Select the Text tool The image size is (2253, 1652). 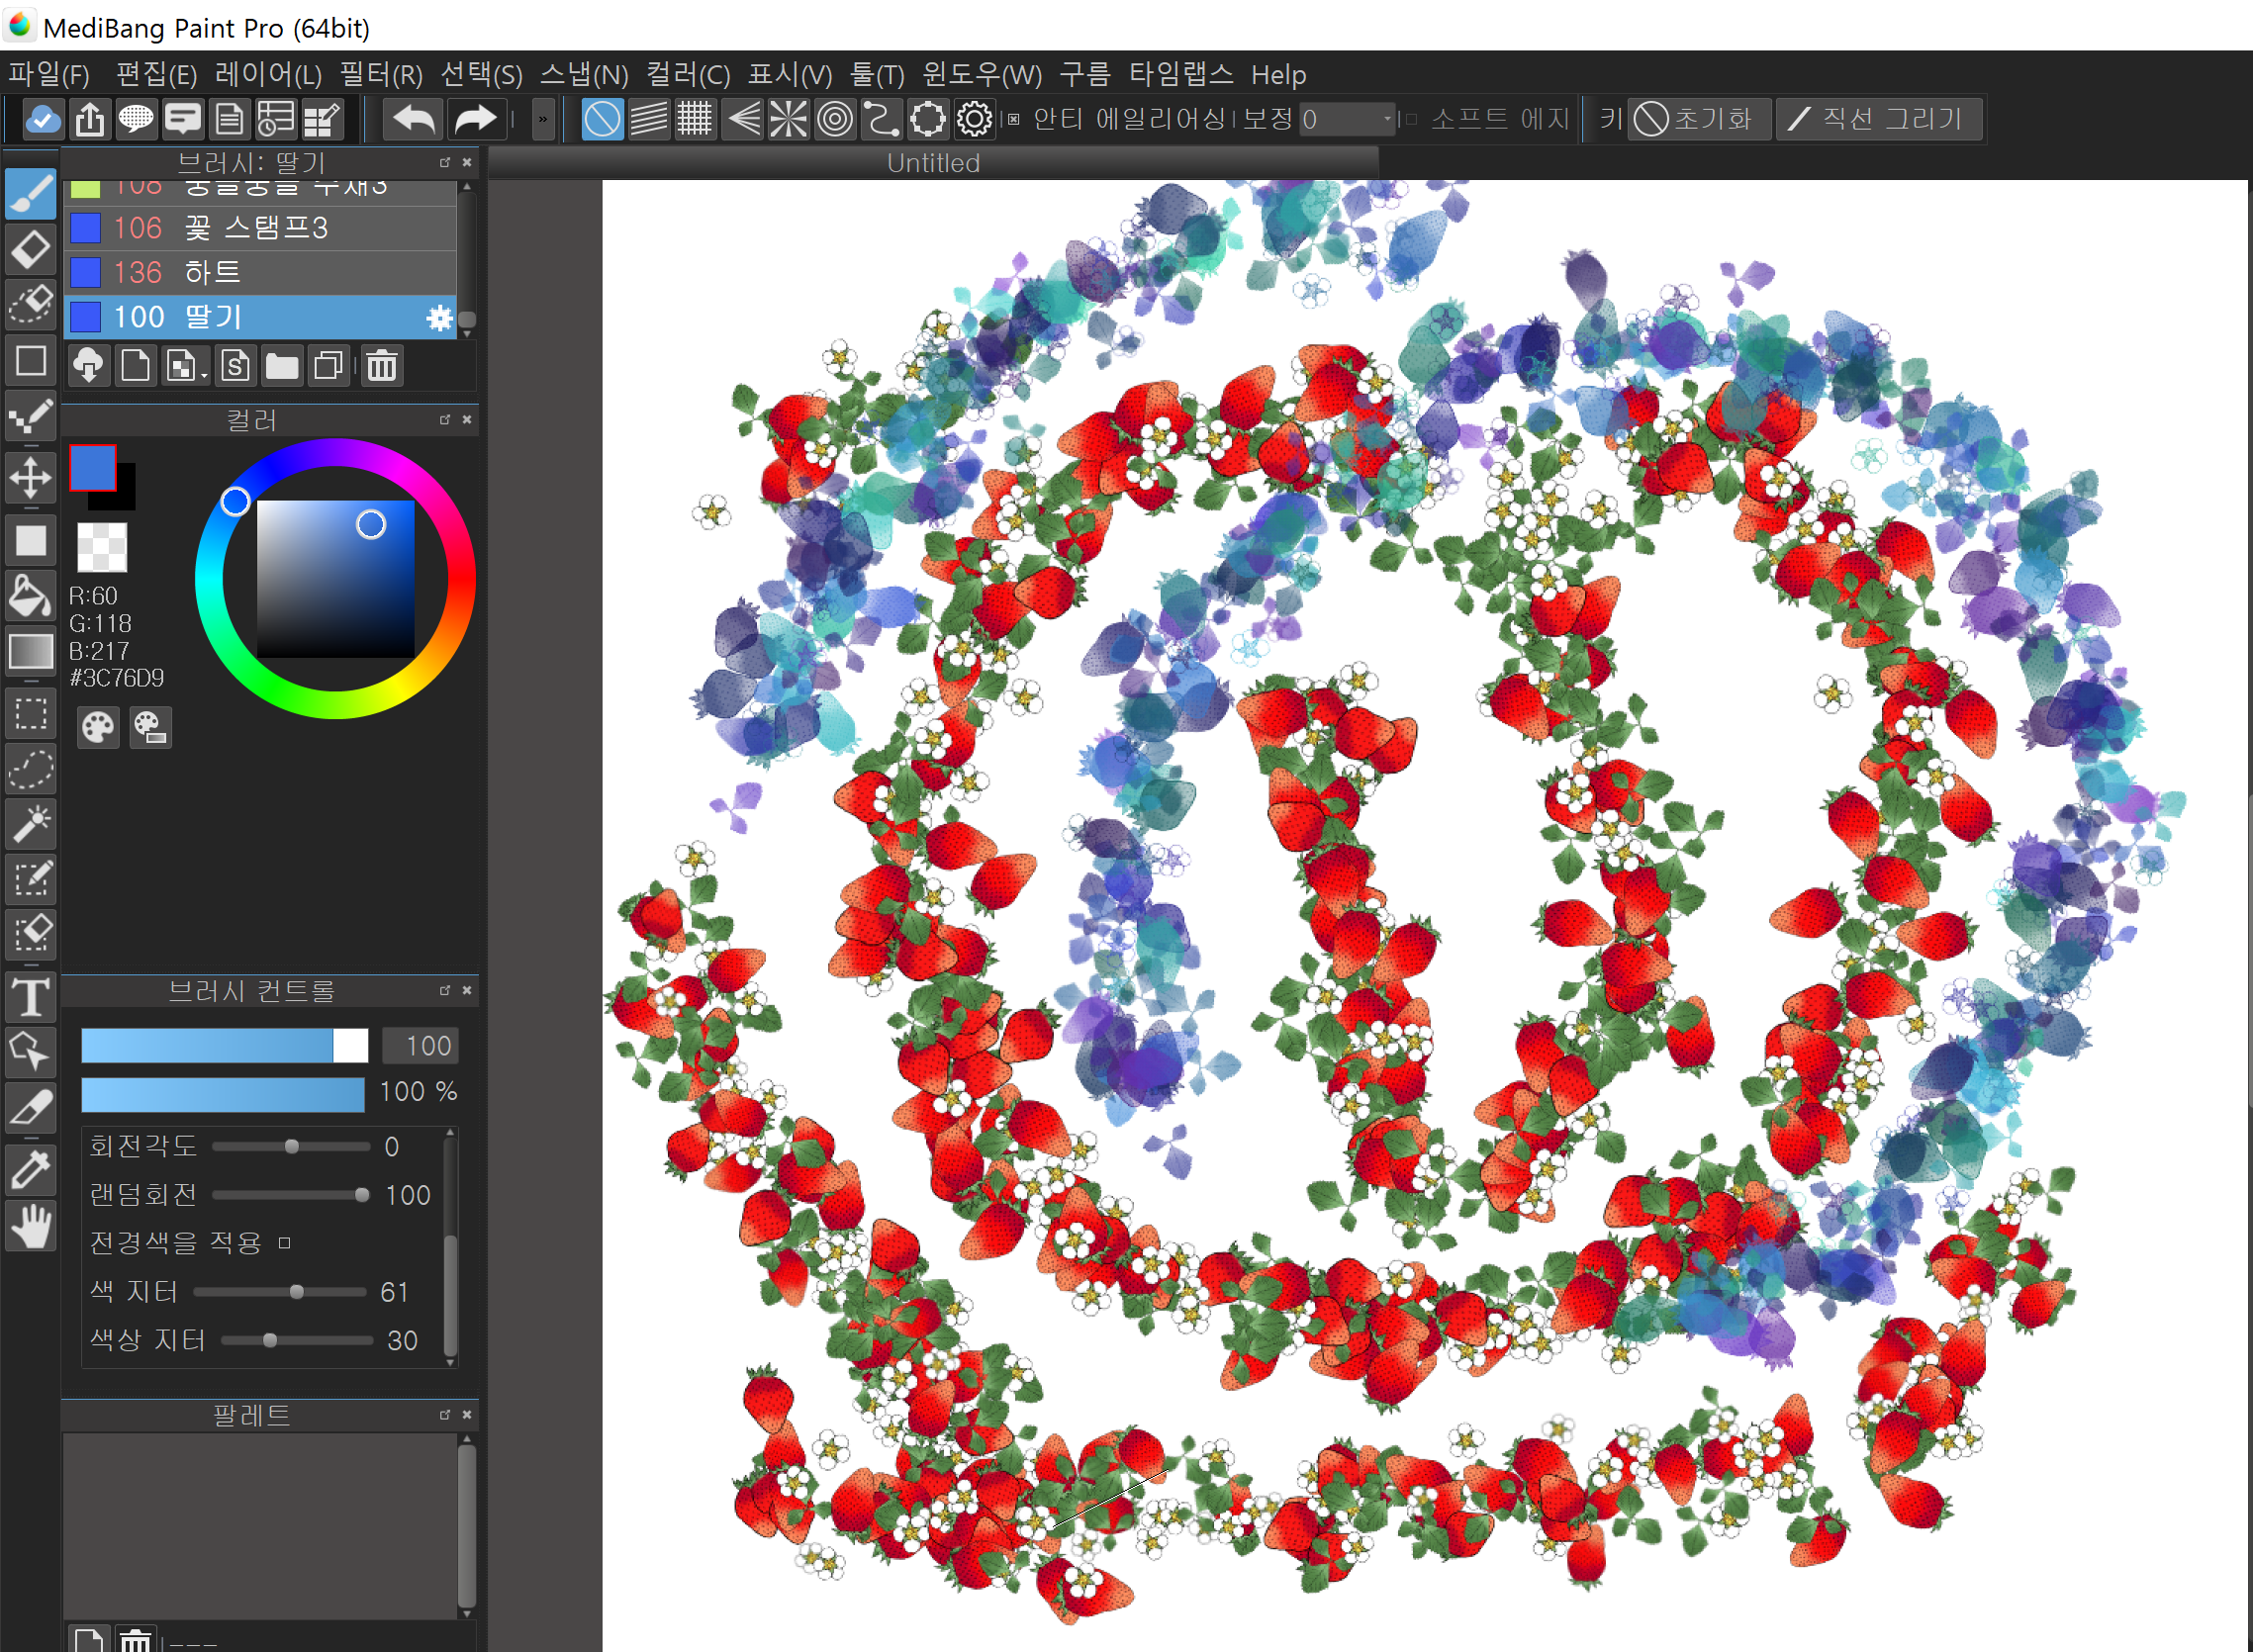pyautogui.click(x=31, y=998)
